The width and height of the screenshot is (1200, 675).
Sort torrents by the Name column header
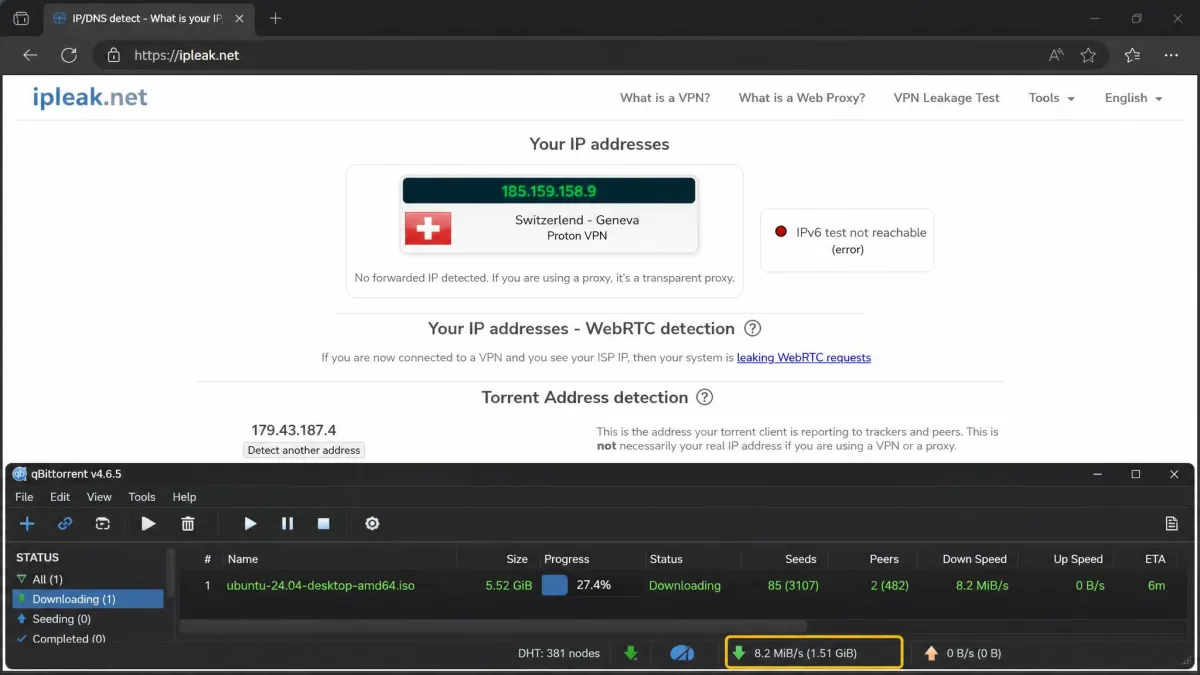243,559
